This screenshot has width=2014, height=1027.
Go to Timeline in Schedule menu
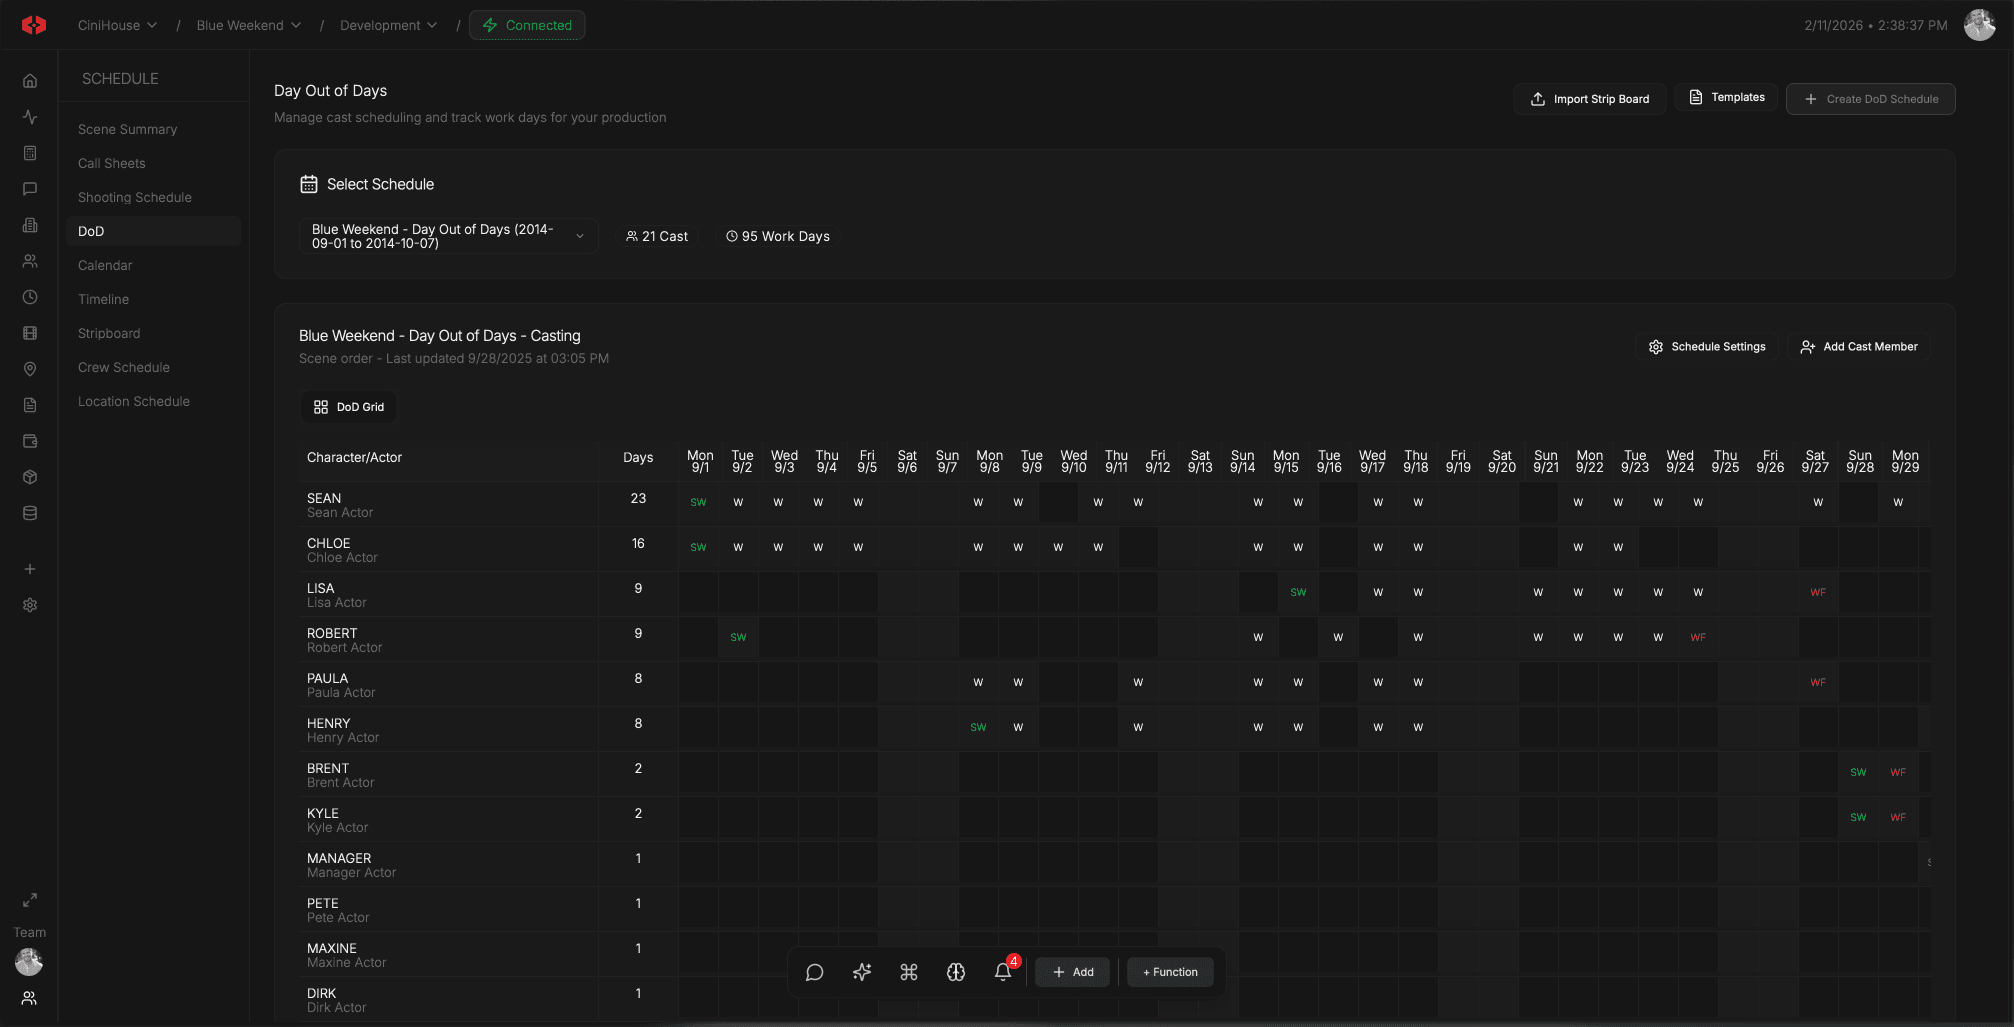(103, 299)
